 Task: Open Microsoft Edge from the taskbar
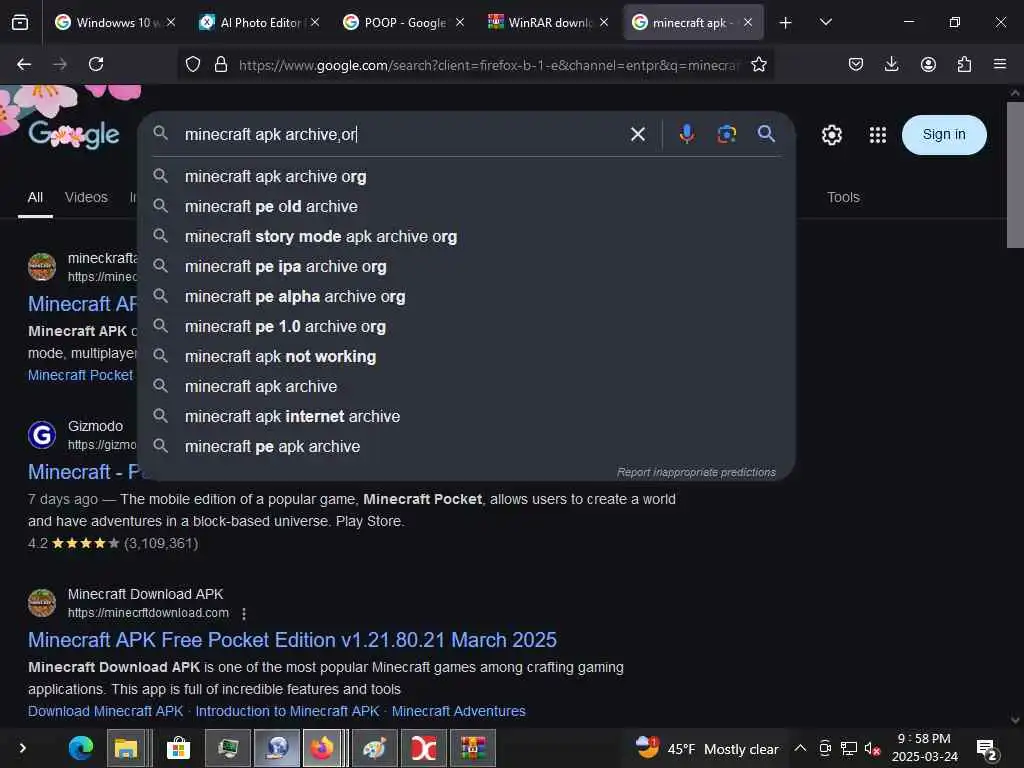tap(81, 748)
